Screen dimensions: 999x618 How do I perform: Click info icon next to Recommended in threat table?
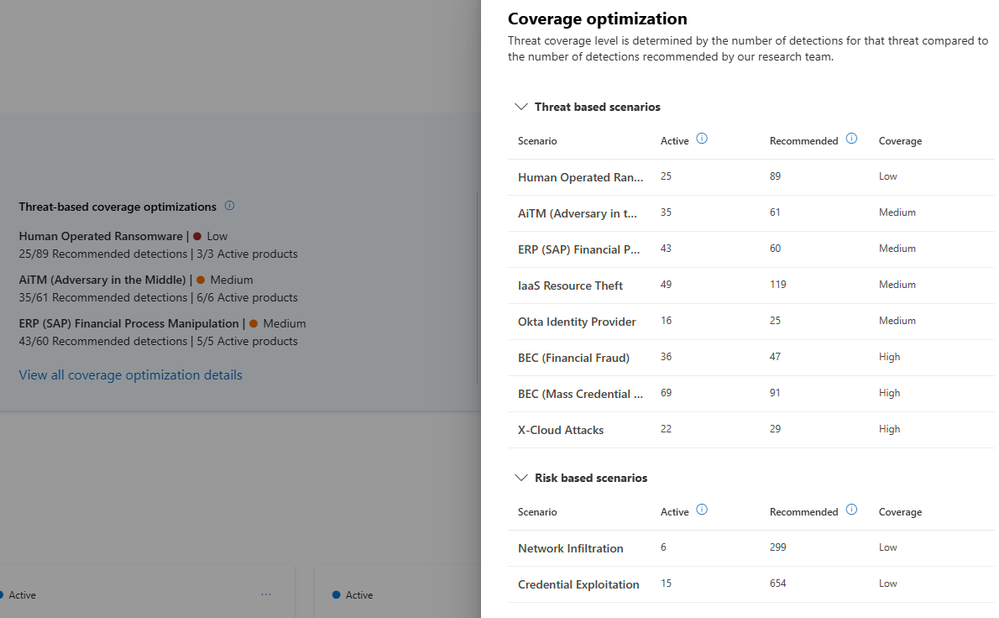tap(851, 139)
